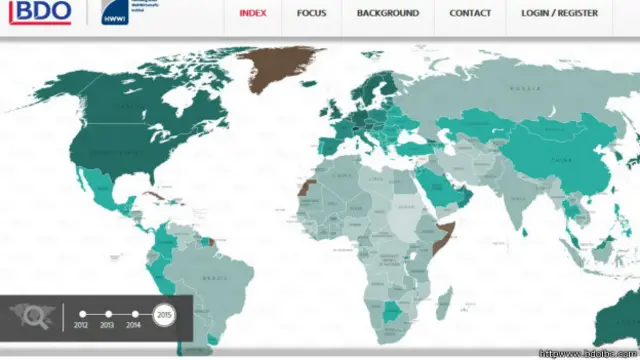The height and width of the screenshot is (360, 640).
Task: Click Somalia on the map
Action: click(x=443, y=239)
